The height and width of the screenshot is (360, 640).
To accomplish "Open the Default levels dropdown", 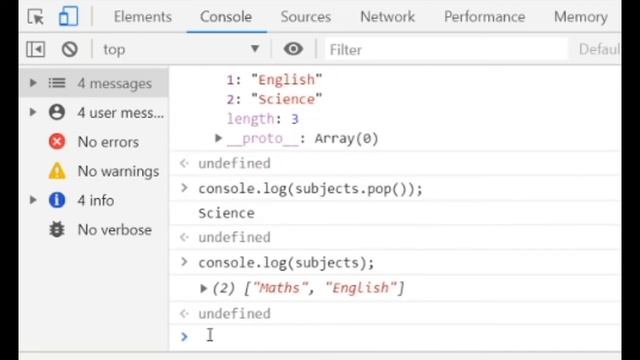I will (x=599, y=49).
